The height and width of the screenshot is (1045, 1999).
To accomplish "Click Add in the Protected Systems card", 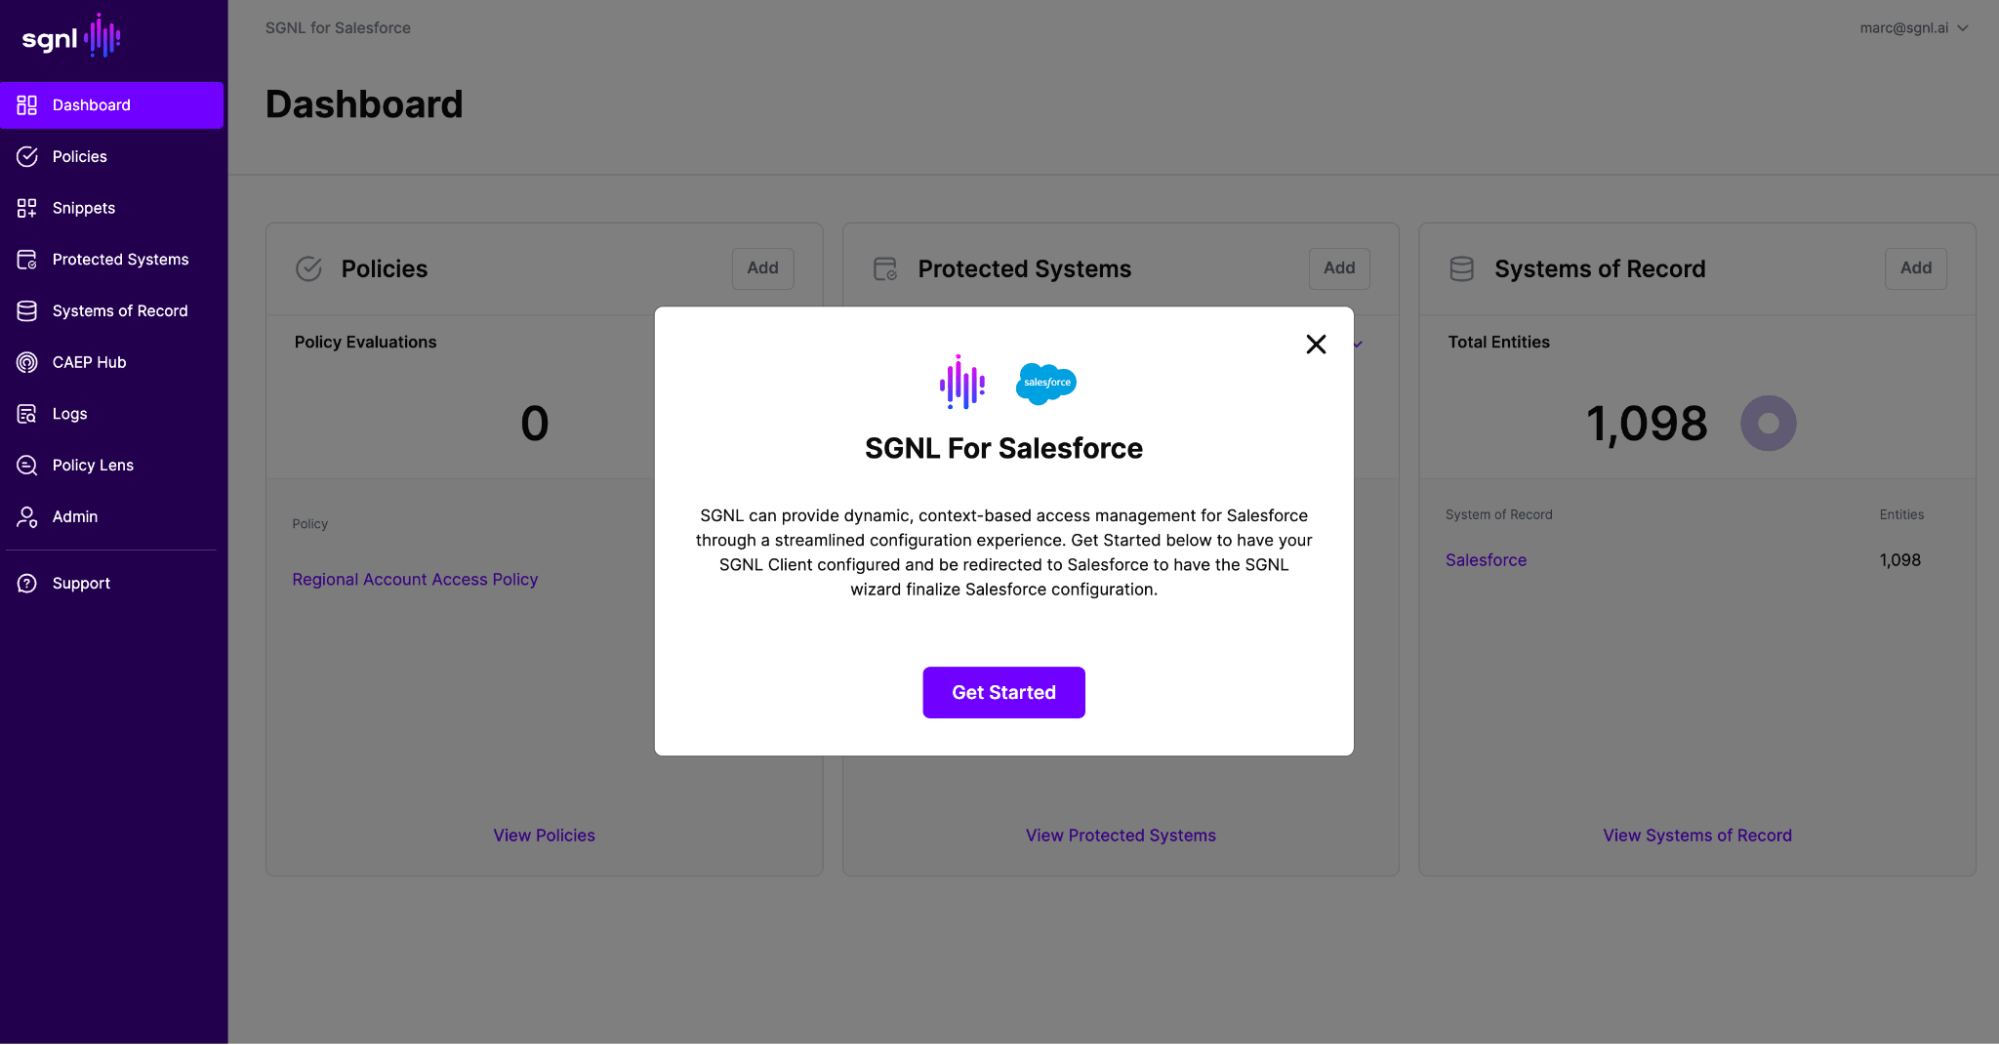I will [1339, 268].
